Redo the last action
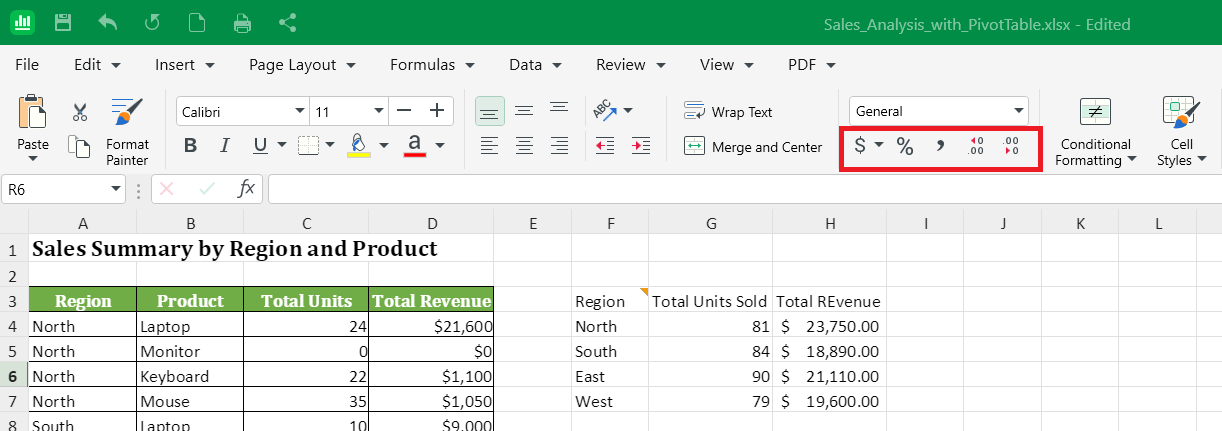The width and height of the screenshot is (1222, 431). (x=152, y=22)
